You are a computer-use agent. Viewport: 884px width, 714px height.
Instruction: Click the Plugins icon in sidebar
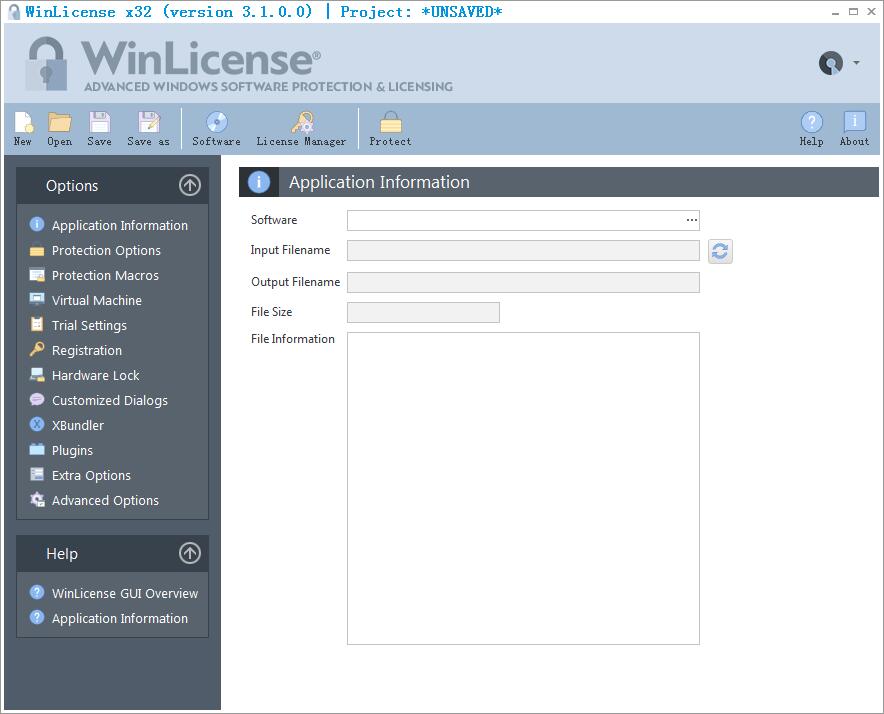pyautogui.click(x=37, y=449)
